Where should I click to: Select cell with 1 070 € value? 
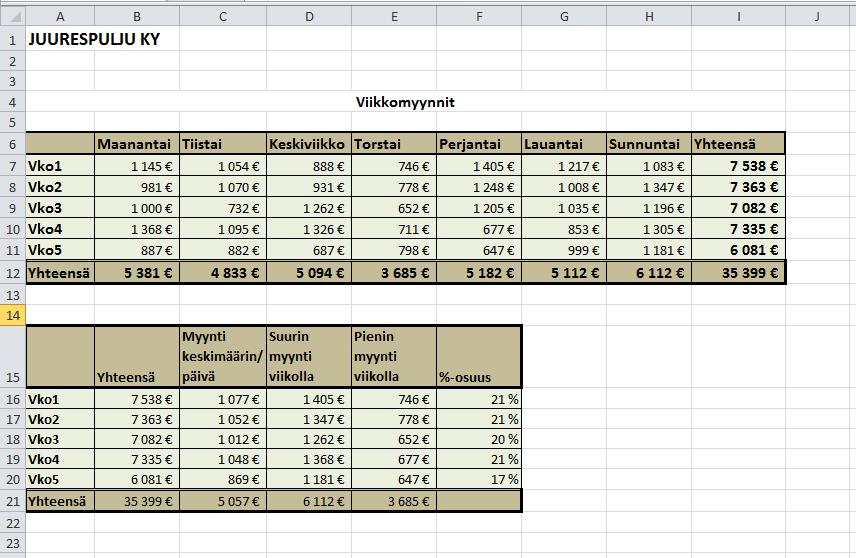click(223, 187)
